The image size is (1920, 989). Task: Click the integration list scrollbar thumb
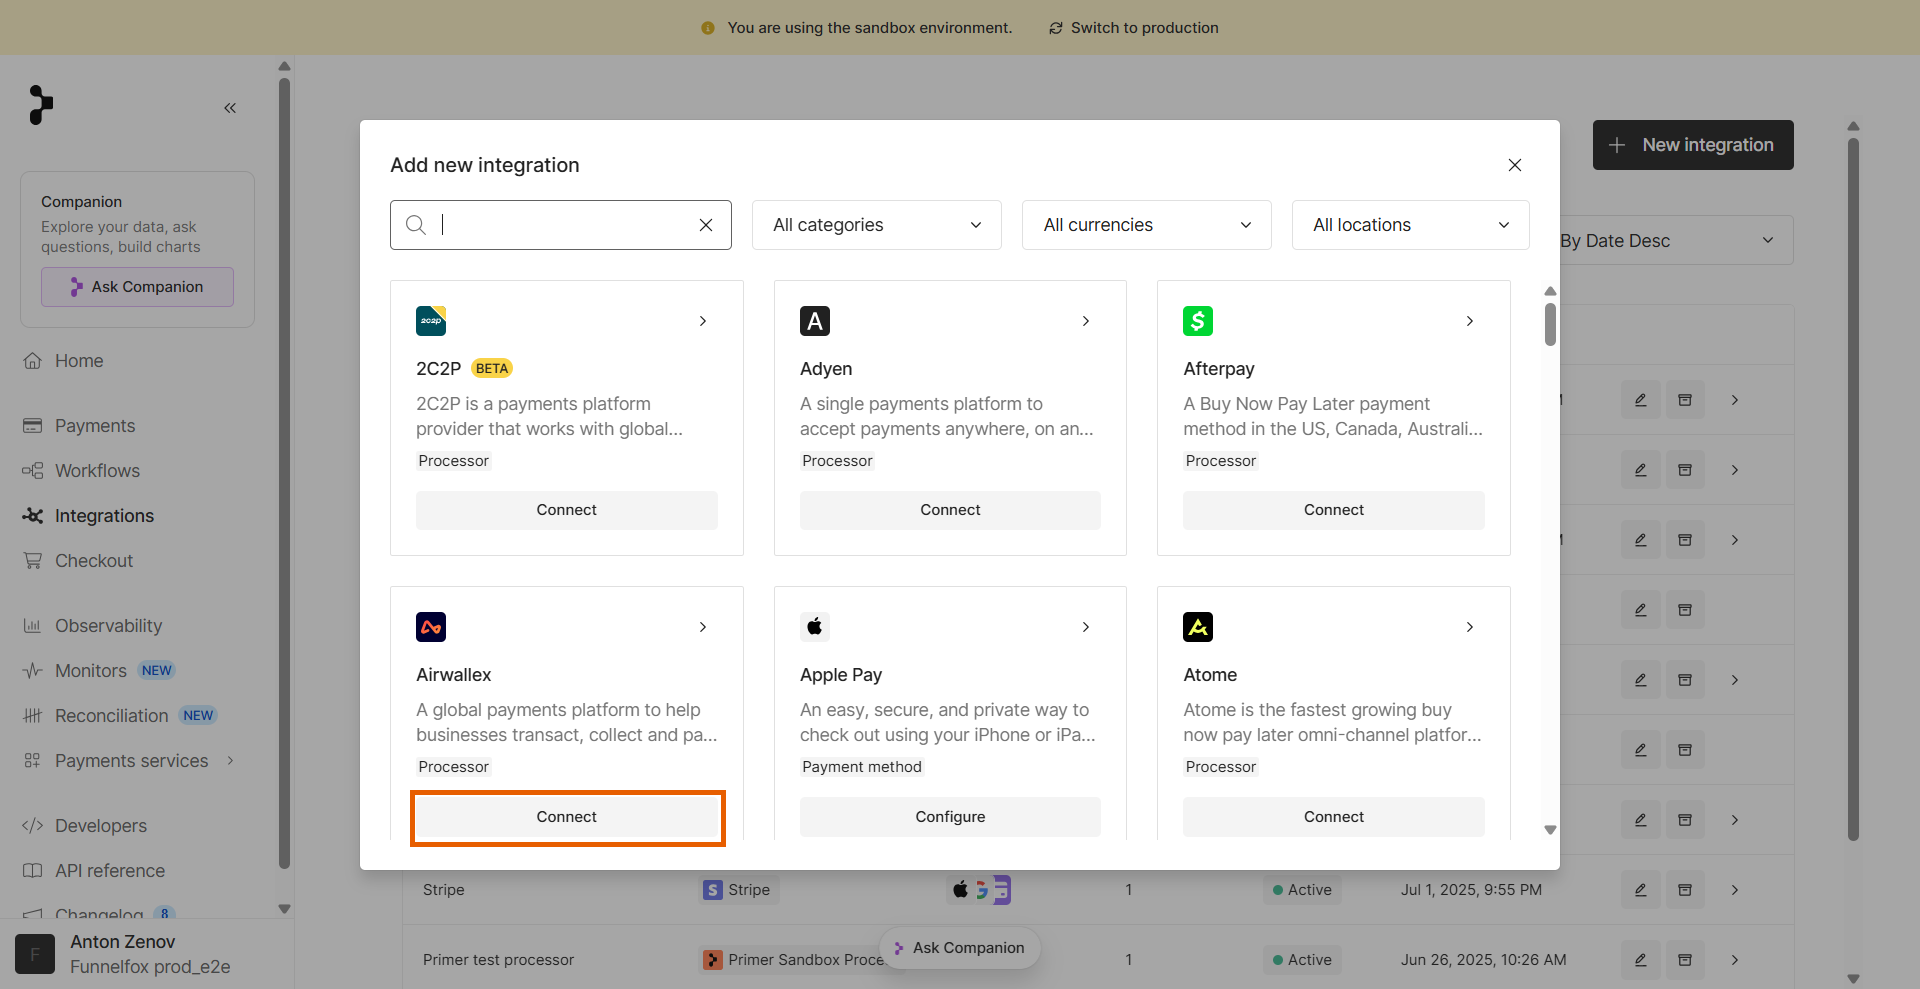click(1550, 323)
